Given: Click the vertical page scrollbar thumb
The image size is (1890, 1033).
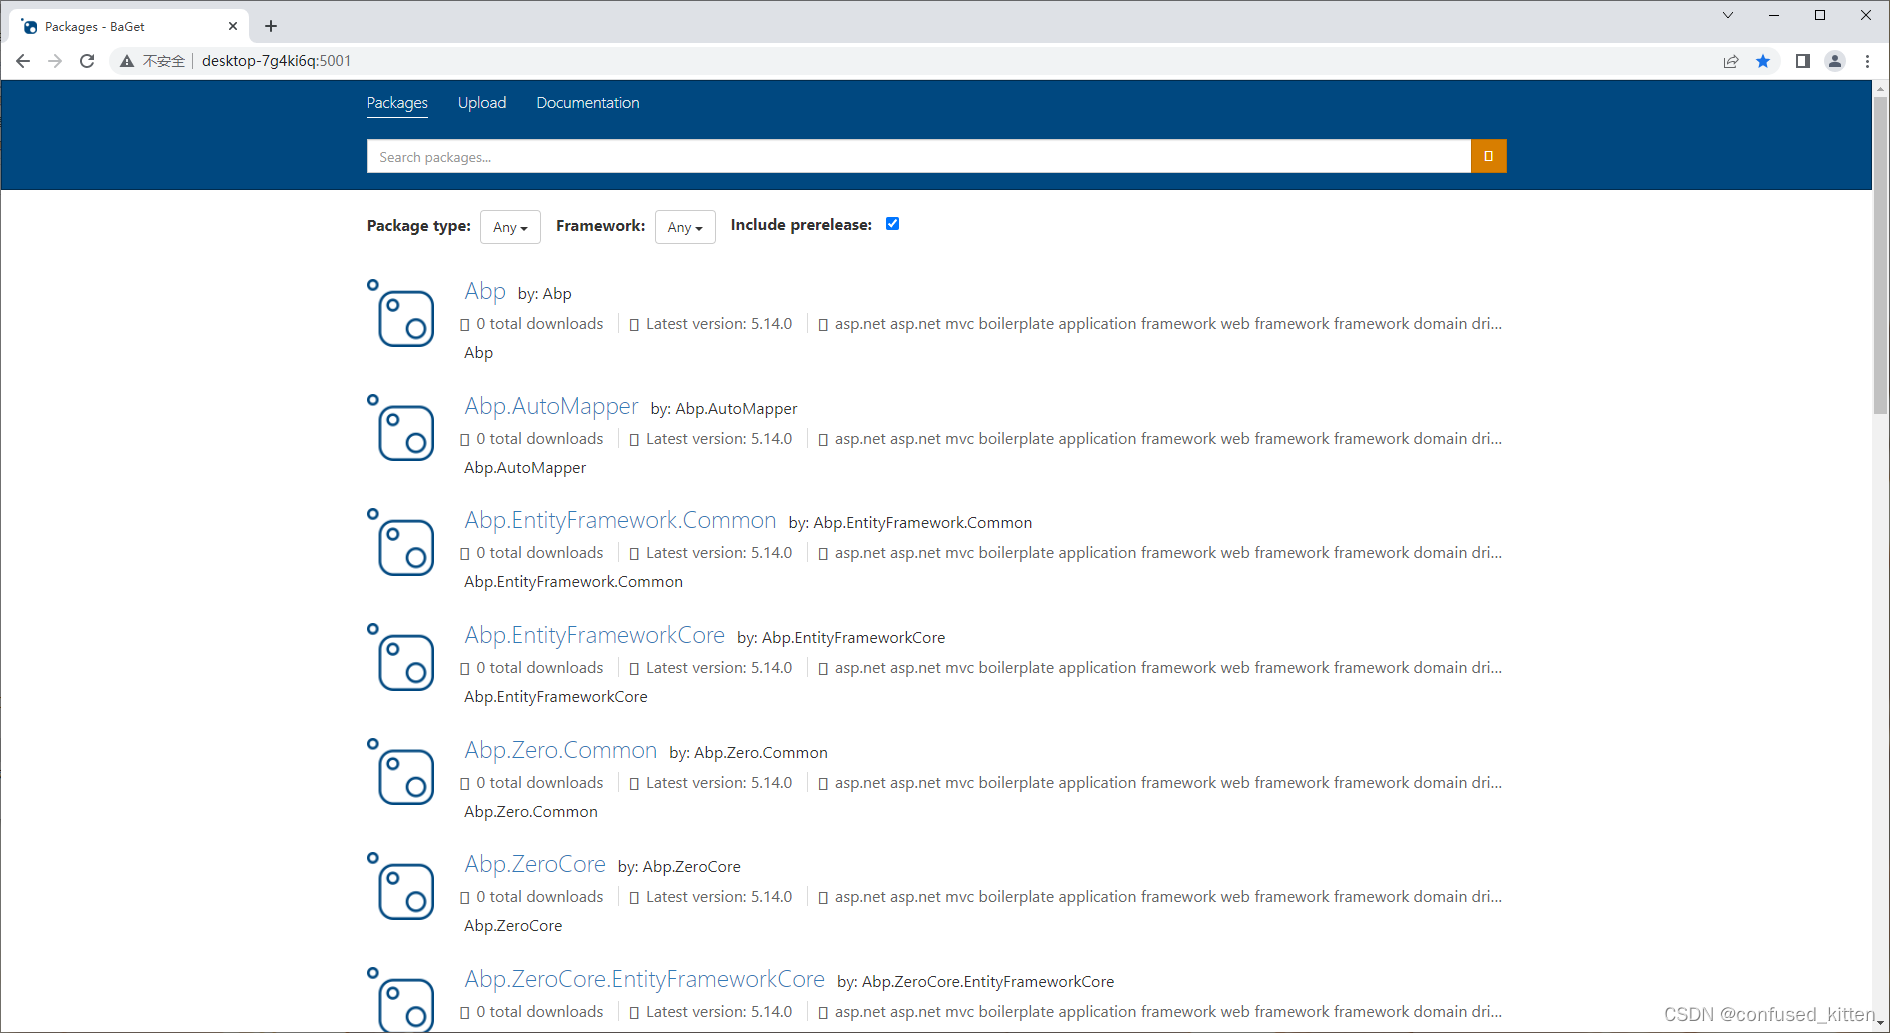Looking at the screenshot, I should point(1880,256).
